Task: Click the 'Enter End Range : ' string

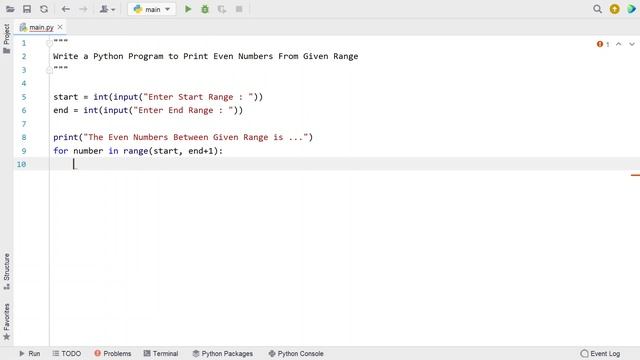Action: point(183,110)
